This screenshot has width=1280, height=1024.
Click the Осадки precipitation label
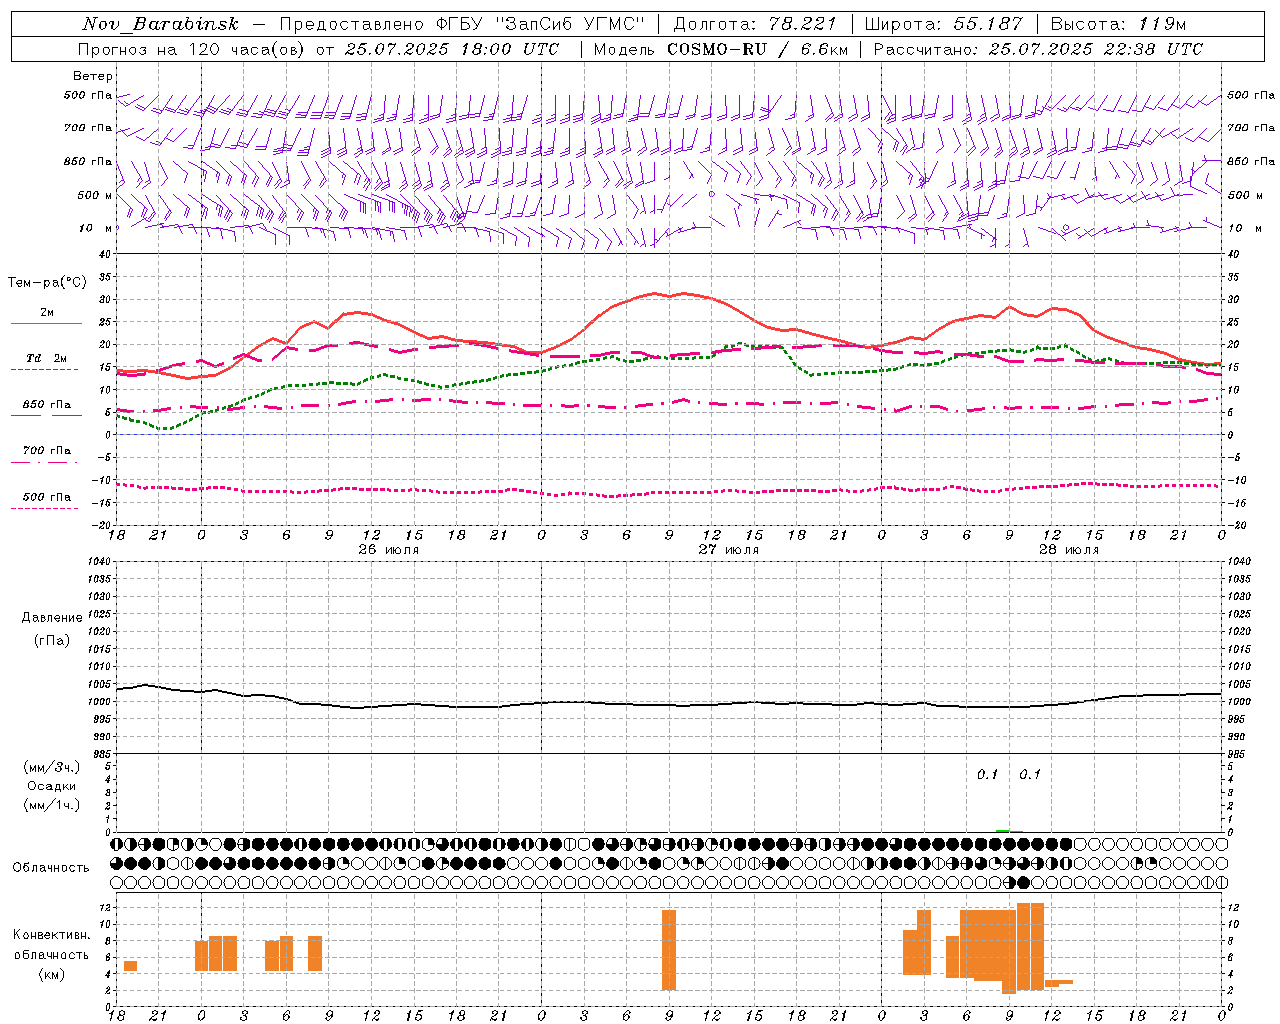coord(52,786)
